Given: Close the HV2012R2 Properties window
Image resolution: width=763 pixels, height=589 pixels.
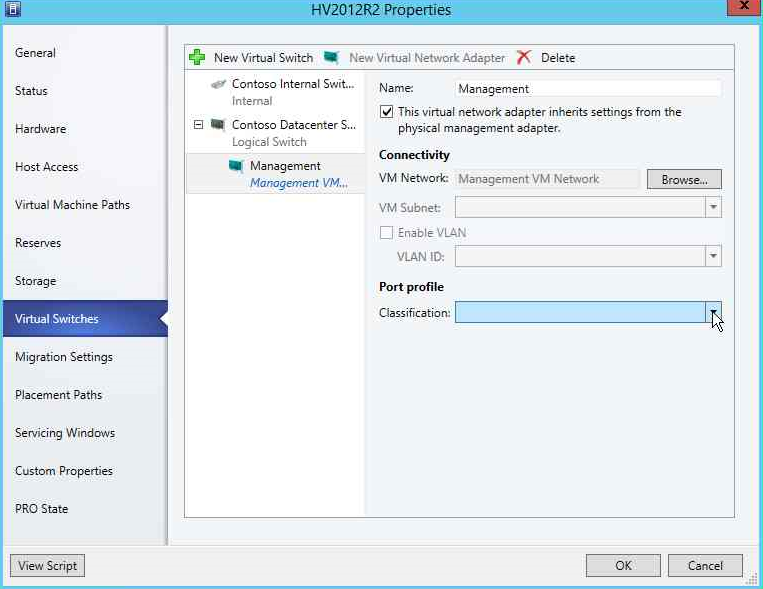Looking at the screenshot, I should click(744, 7).
